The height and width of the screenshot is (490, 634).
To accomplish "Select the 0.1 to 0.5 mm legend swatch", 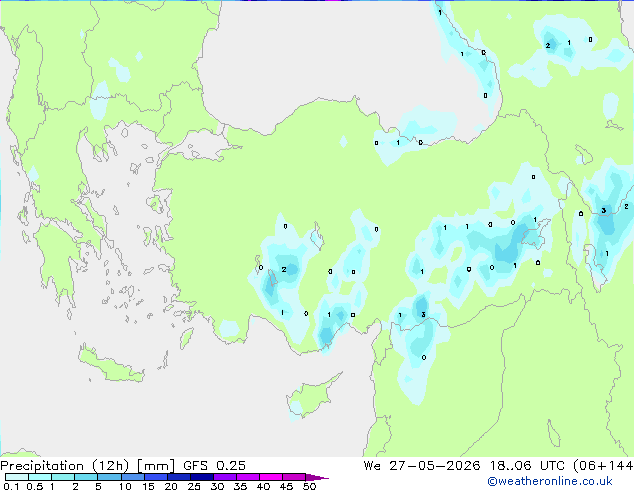I will pos(17,477).
